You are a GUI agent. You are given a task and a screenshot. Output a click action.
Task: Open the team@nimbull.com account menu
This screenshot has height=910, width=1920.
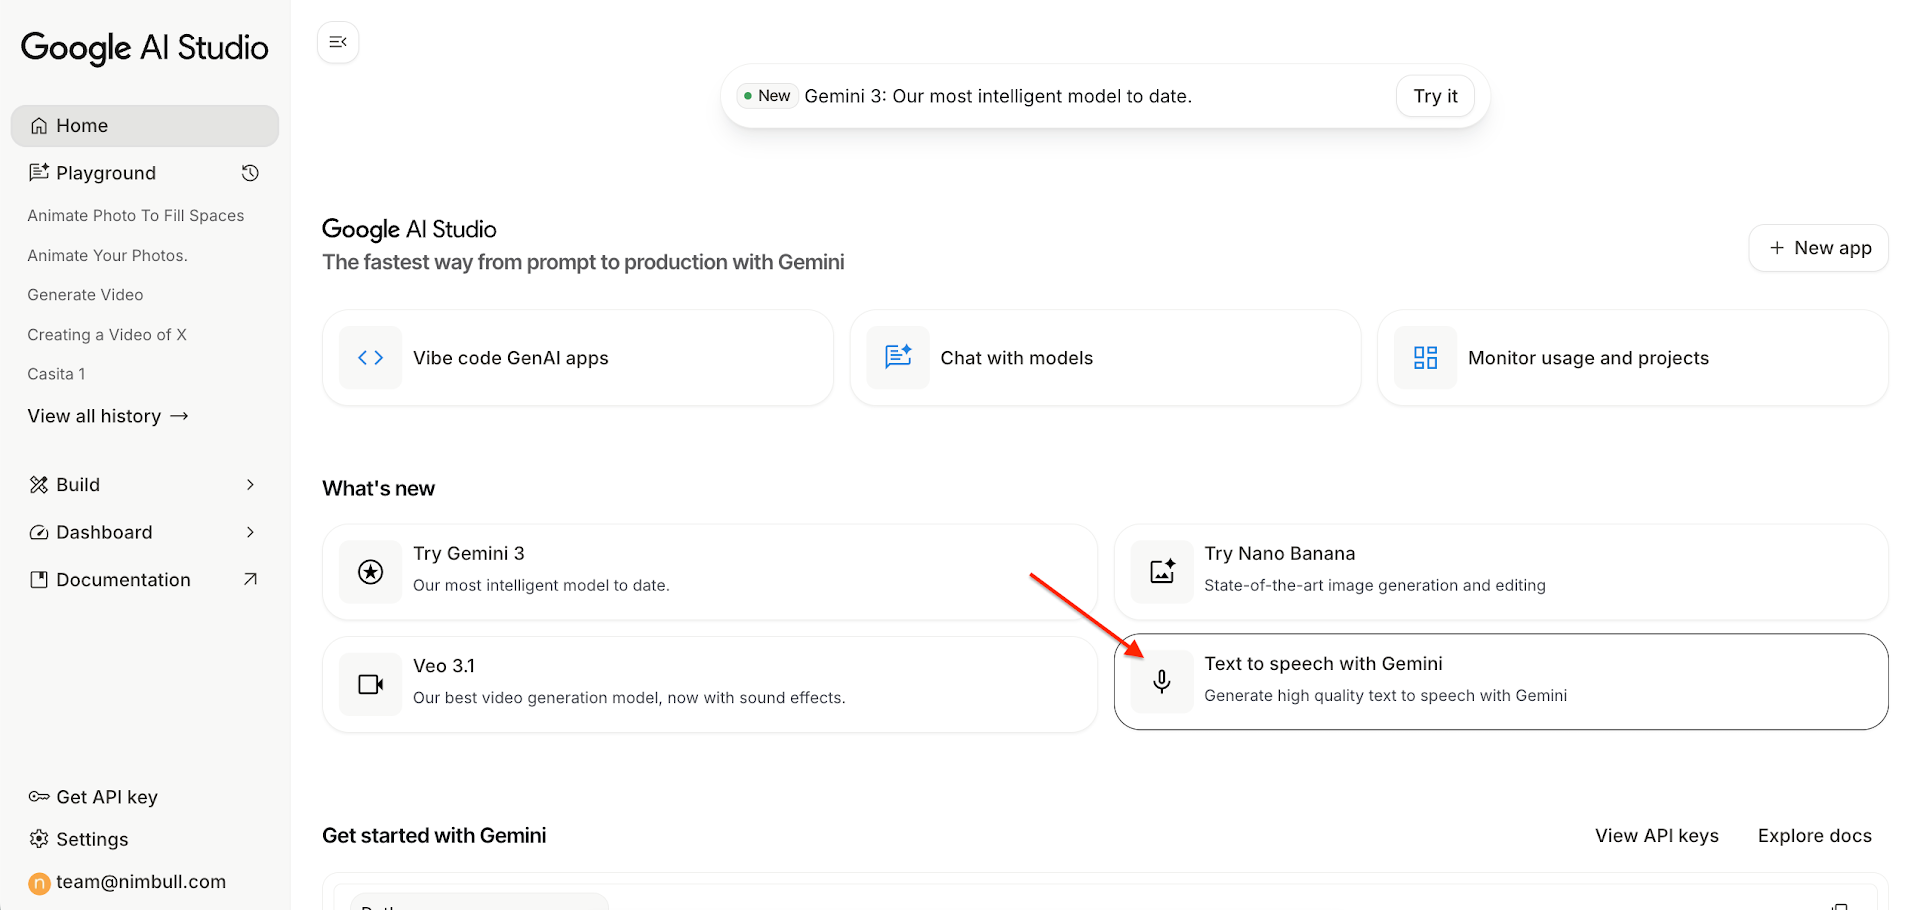pos(140,882)
